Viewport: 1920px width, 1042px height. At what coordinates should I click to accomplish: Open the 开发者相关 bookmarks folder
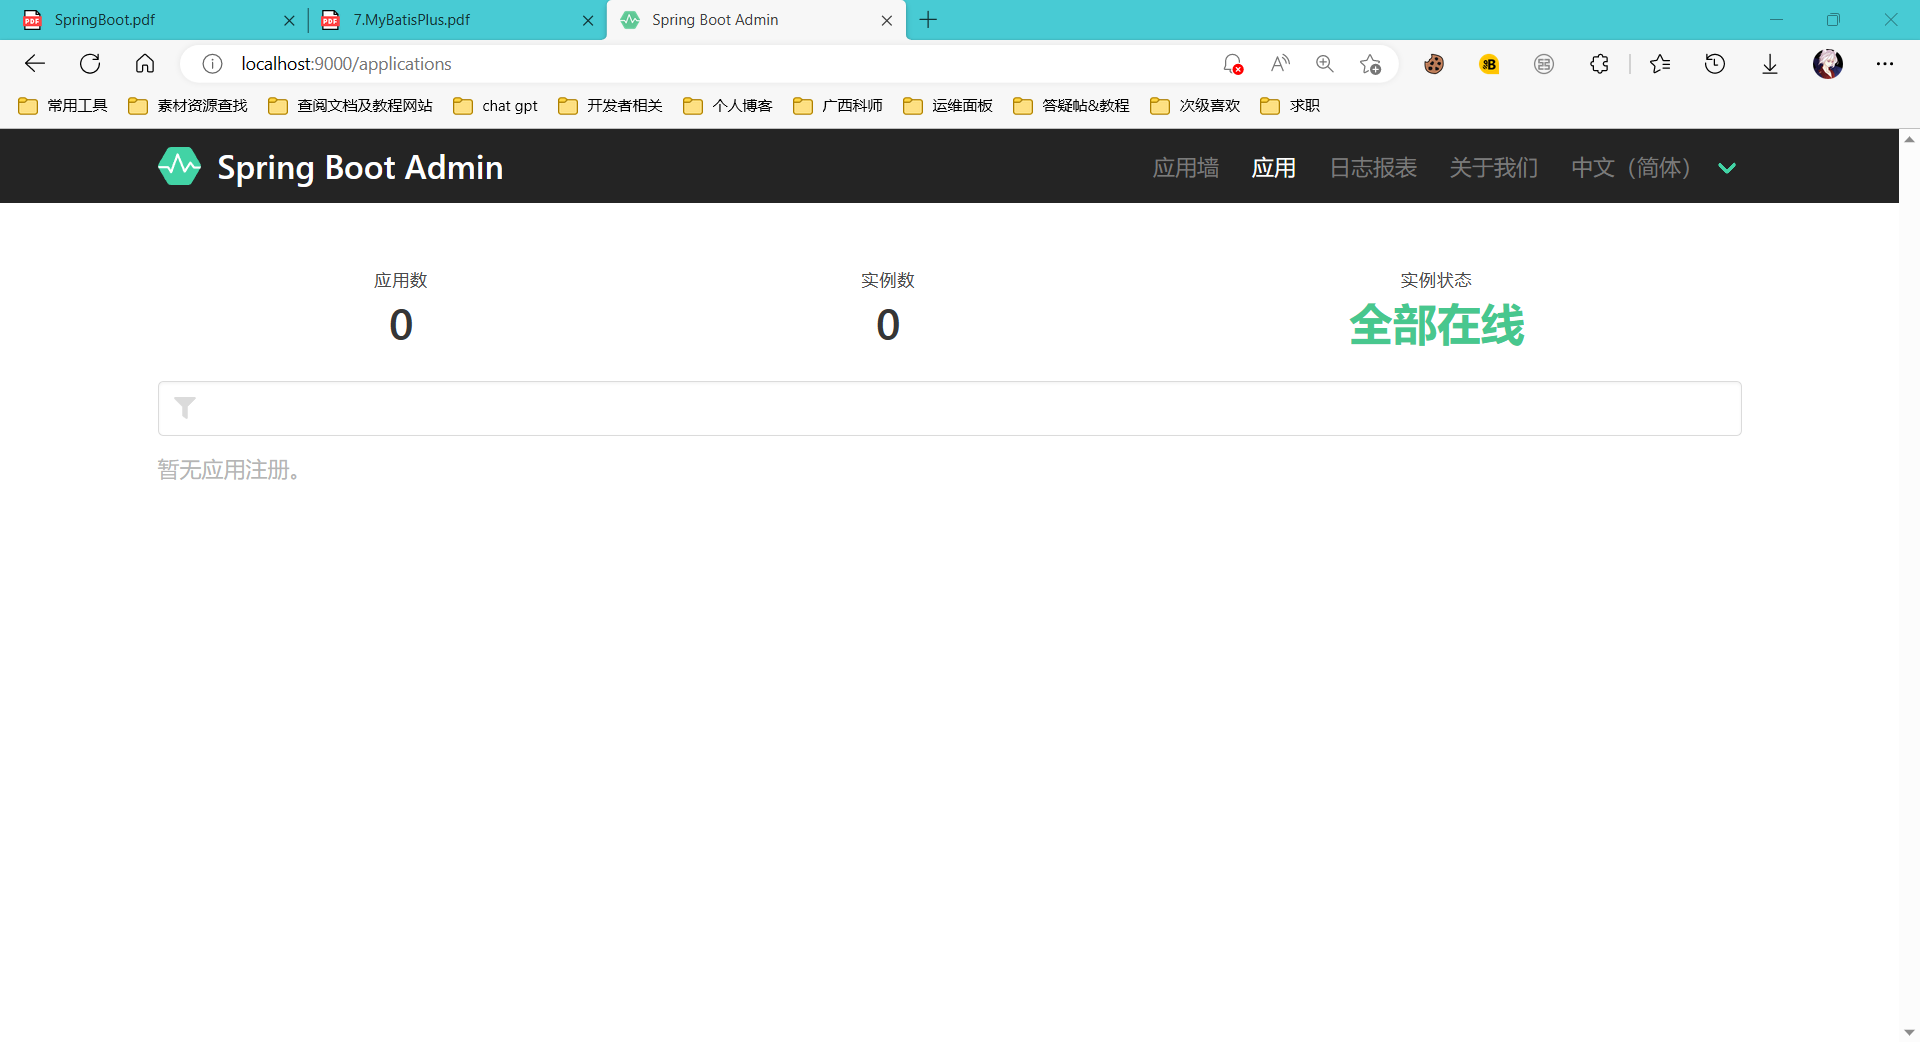611,106
